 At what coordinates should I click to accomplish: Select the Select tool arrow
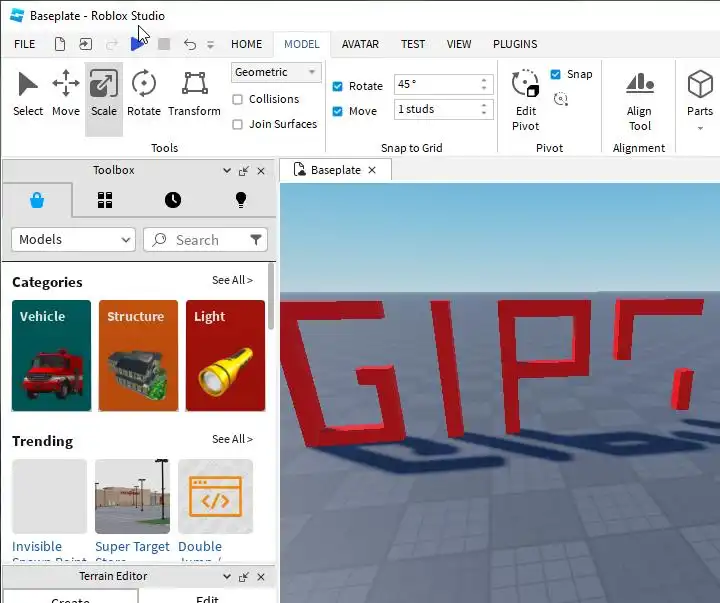28,95
